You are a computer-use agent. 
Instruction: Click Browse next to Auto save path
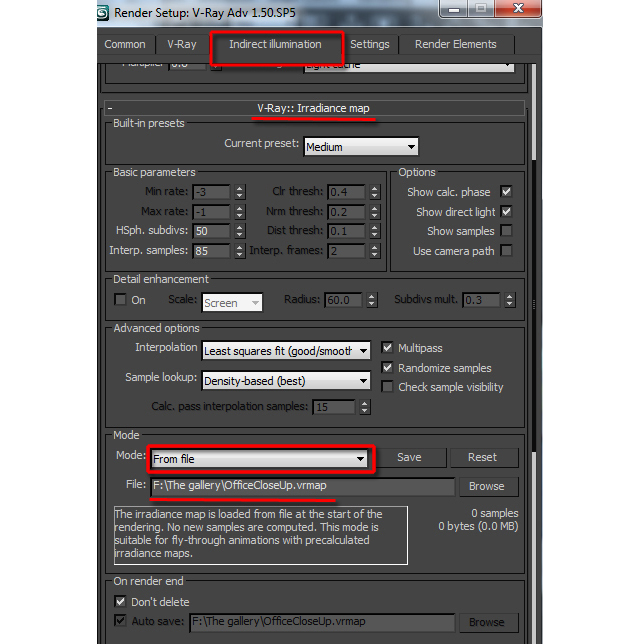tap(487, 622)
